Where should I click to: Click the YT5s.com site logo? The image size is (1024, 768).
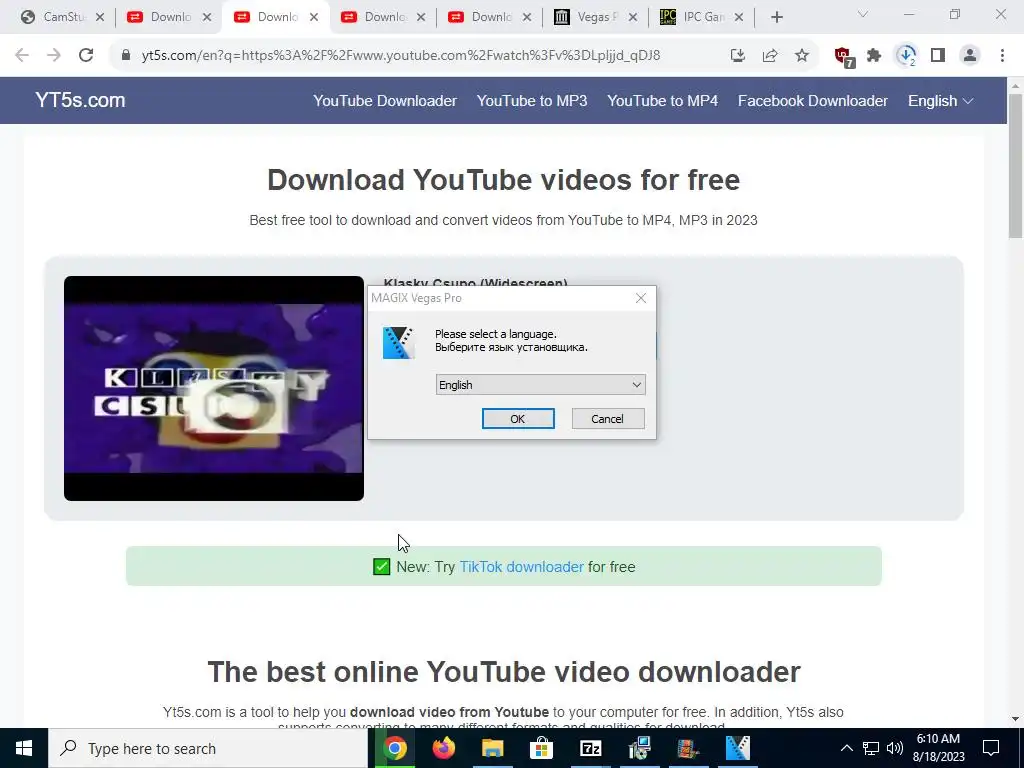(80, 100)
